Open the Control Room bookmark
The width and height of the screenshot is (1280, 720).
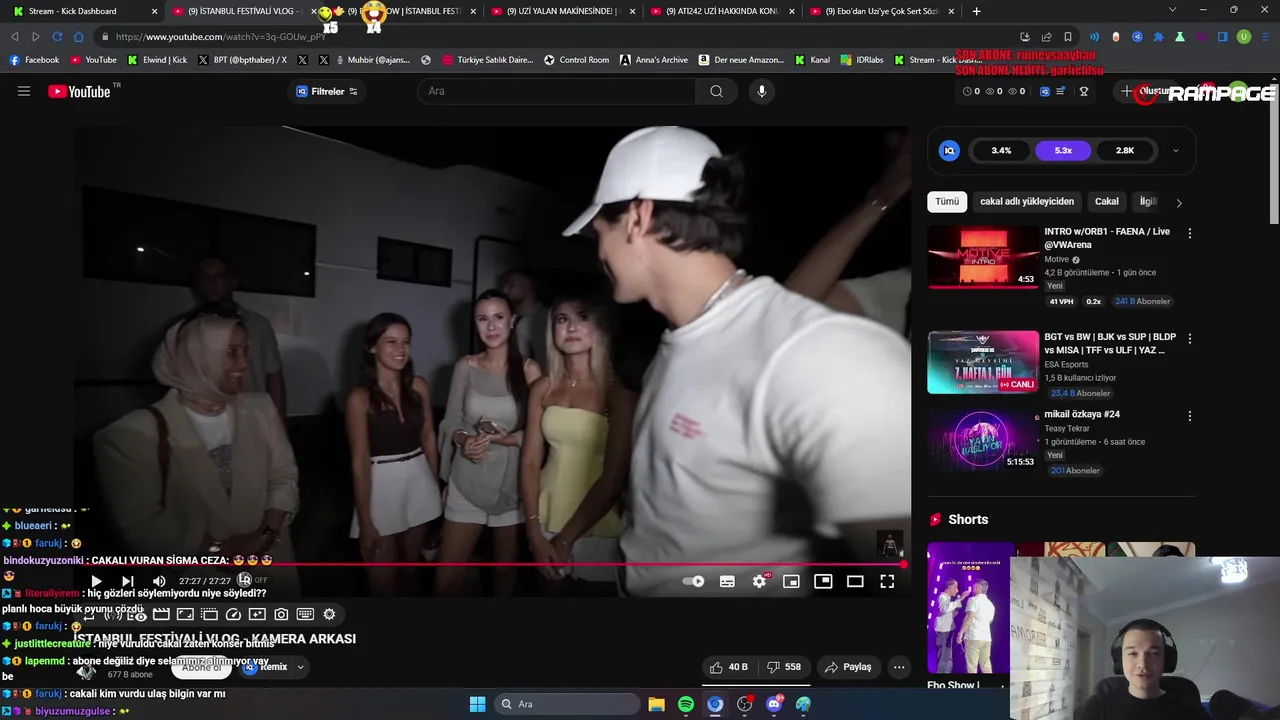(576, 60)
